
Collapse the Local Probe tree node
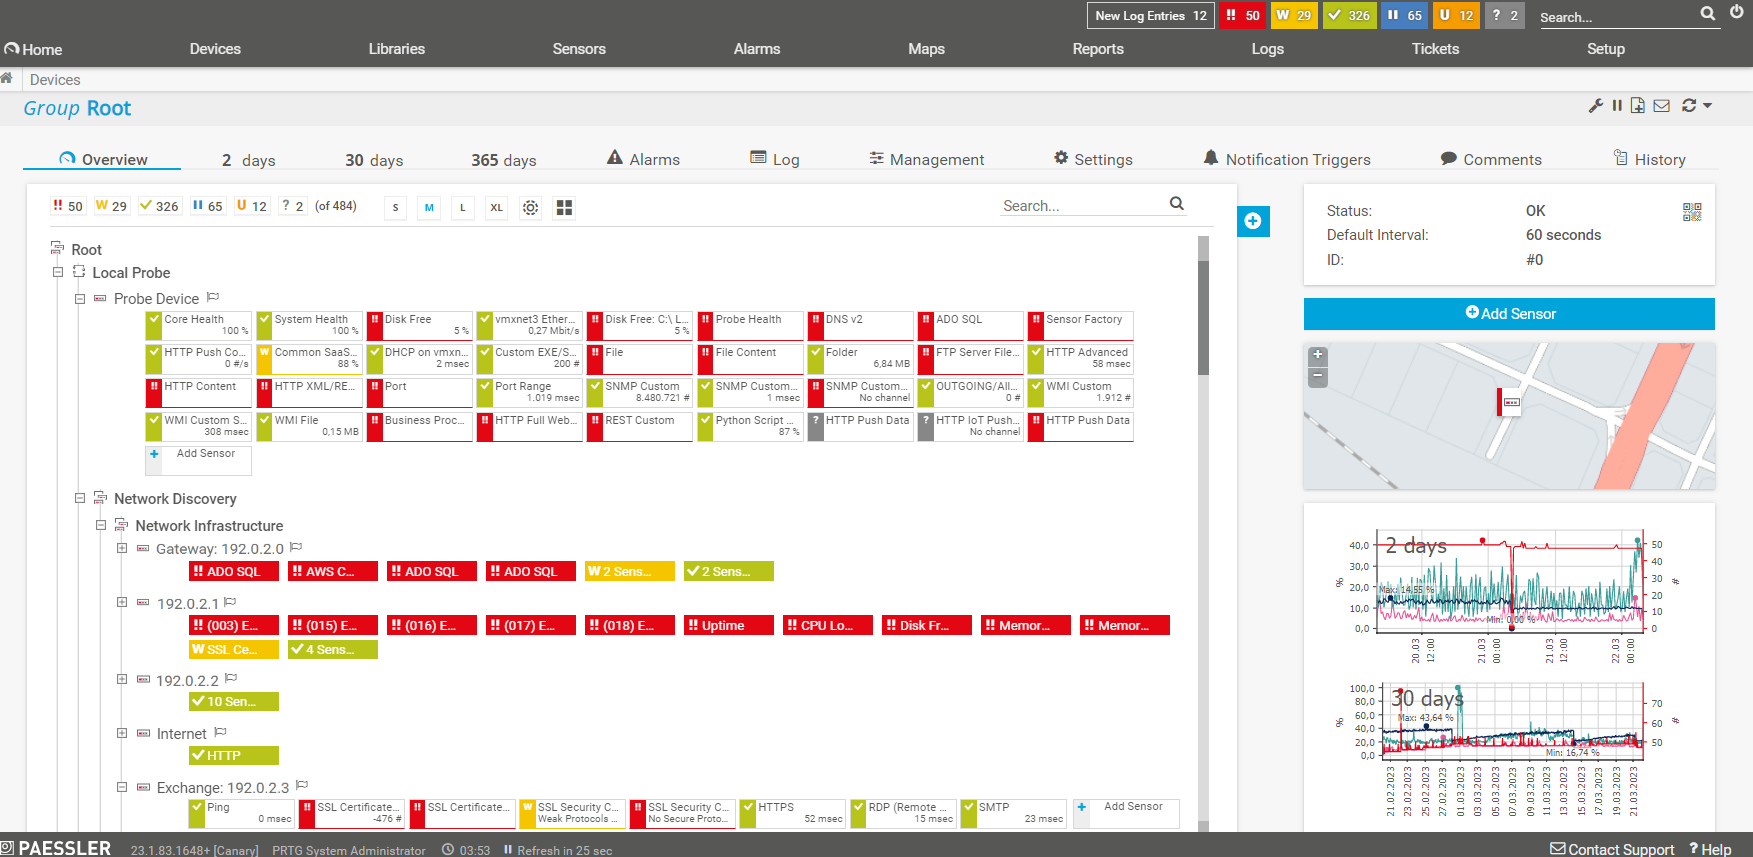(x=58, y=272)
